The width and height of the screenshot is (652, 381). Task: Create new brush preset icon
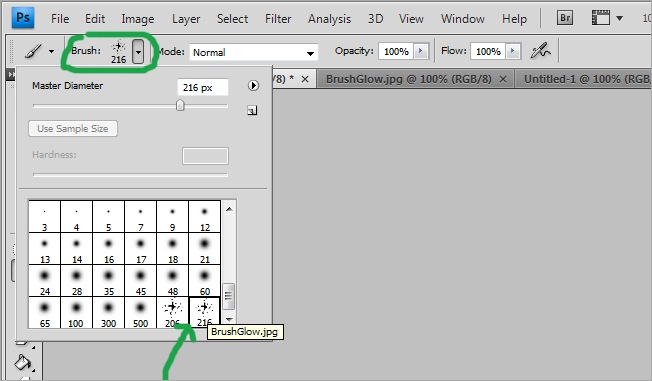[252, 111]
